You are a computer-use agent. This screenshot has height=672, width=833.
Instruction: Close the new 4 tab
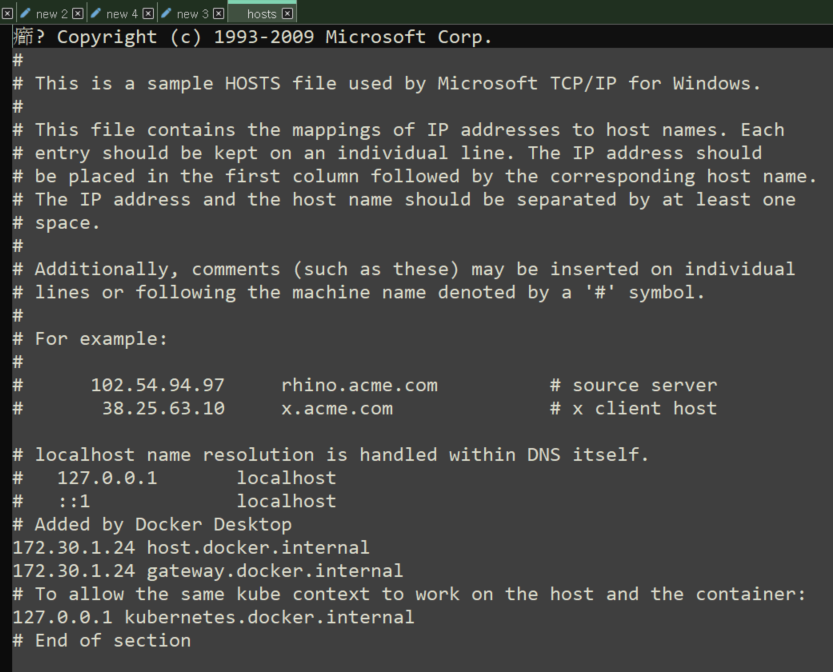[148, 13]
